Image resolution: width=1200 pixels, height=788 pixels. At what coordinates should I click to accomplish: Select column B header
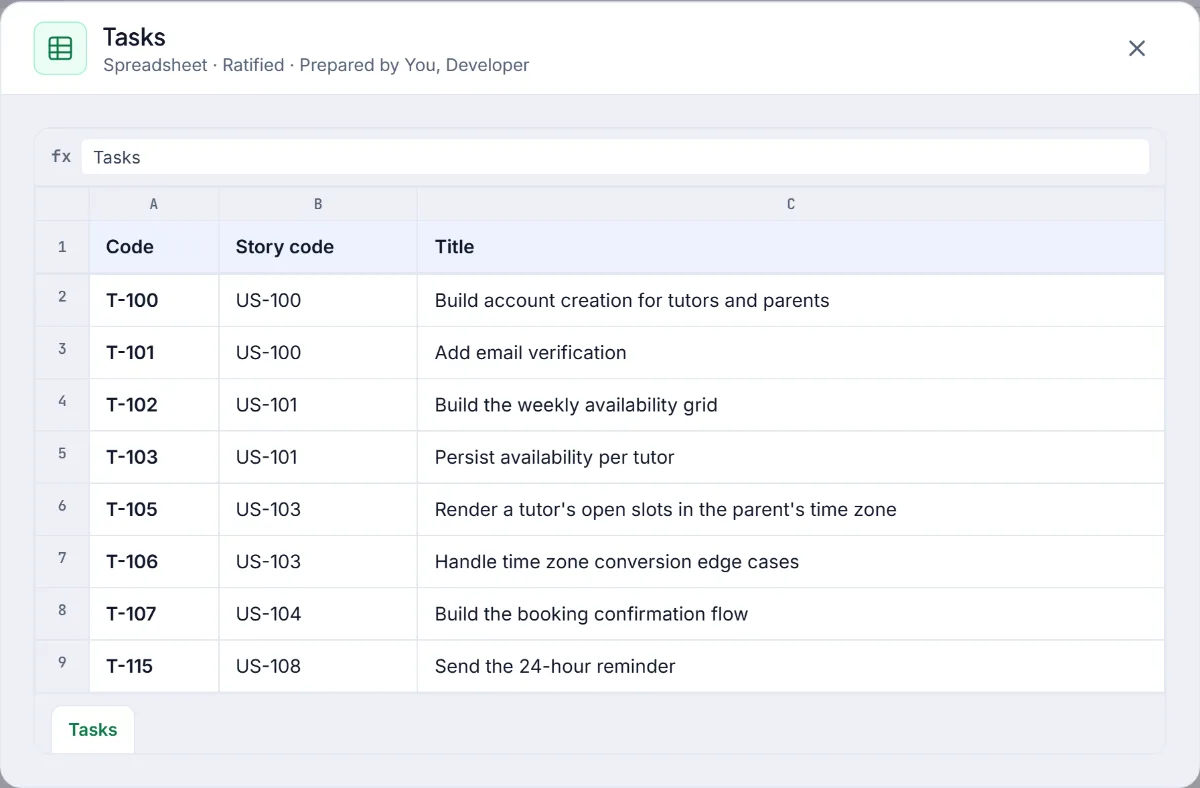point(318,204)
